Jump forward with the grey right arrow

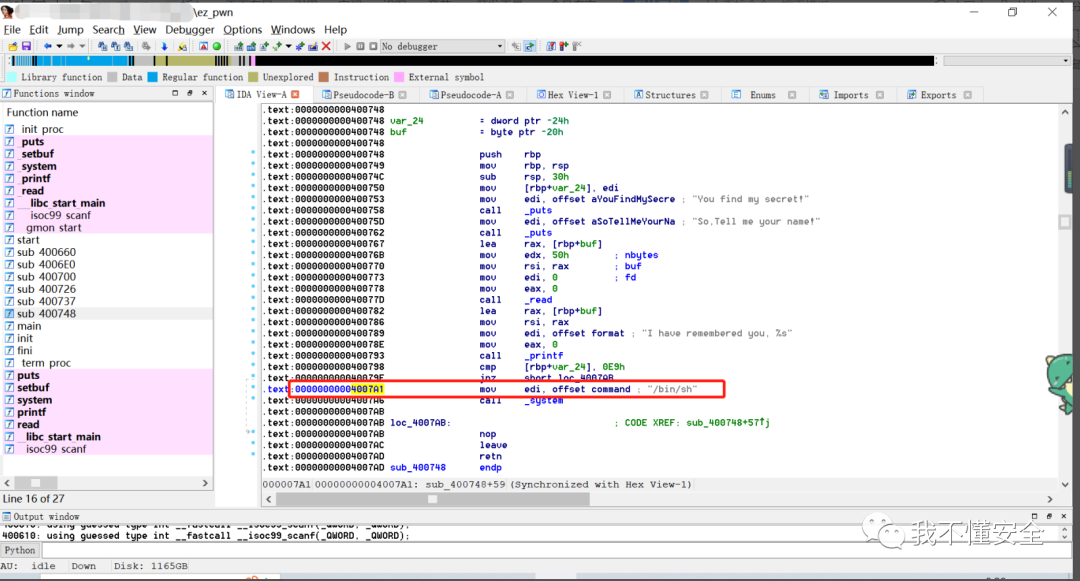point(70,46)
